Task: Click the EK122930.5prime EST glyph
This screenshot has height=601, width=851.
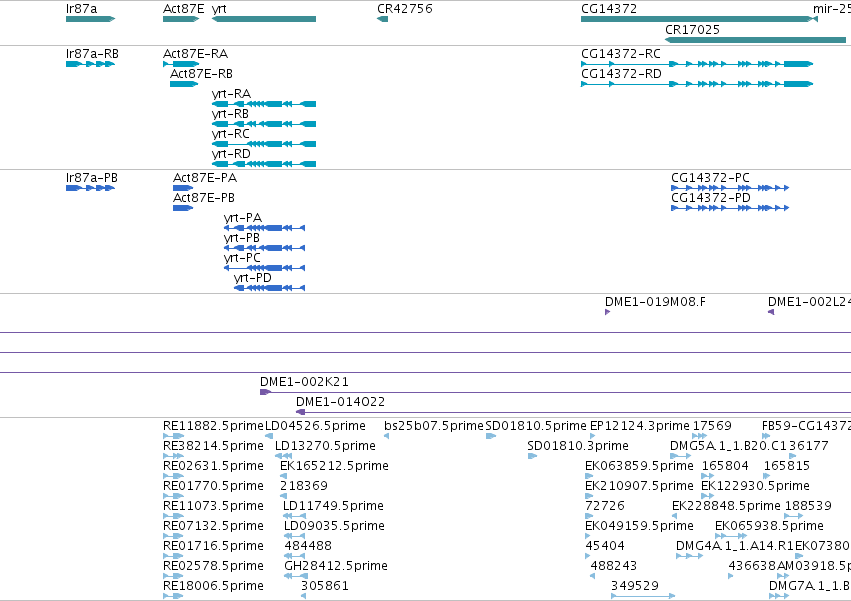Action: 708,496
